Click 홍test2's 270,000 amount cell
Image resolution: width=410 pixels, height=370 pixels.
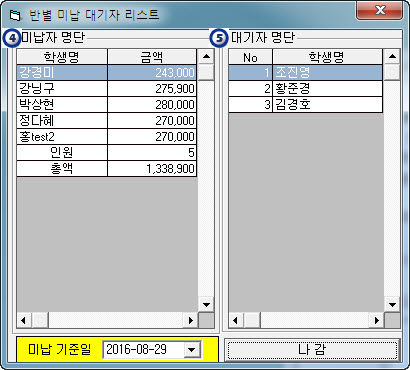(152, 136)
